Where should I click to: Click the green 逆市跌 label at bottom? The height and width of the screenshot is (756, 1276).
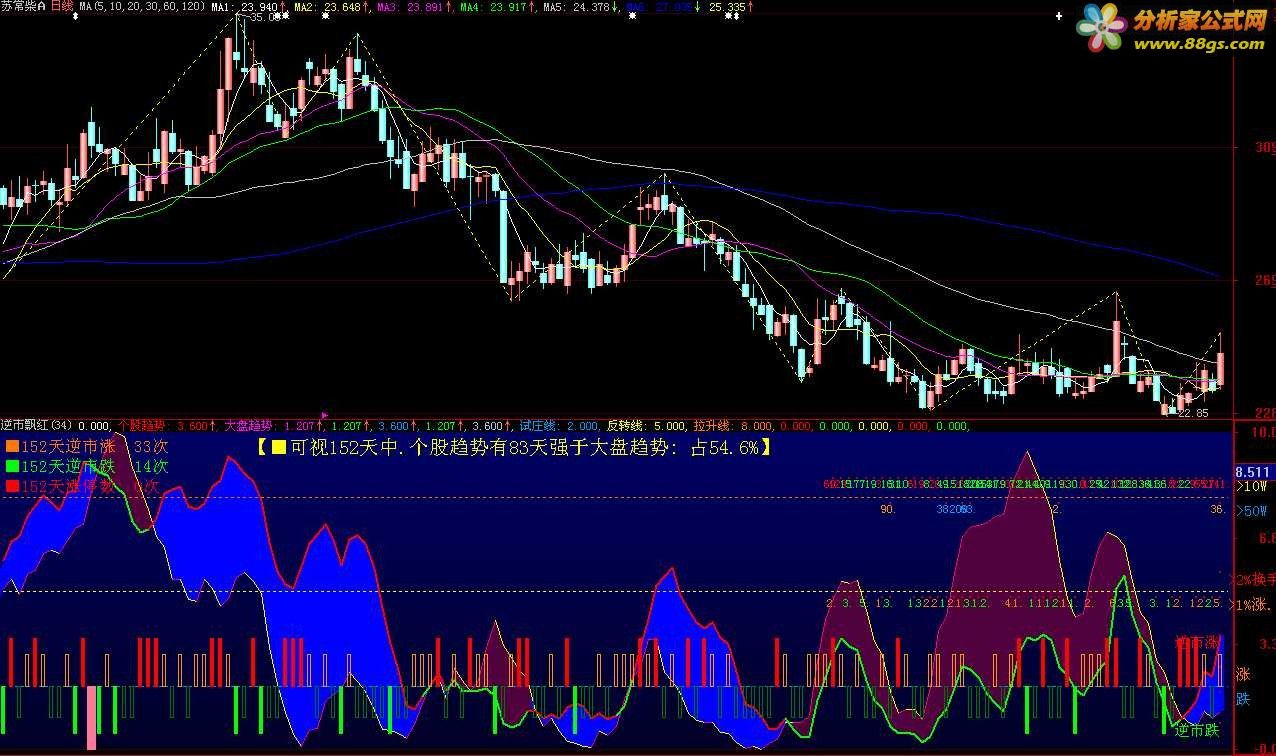[x=1197, y=730]
